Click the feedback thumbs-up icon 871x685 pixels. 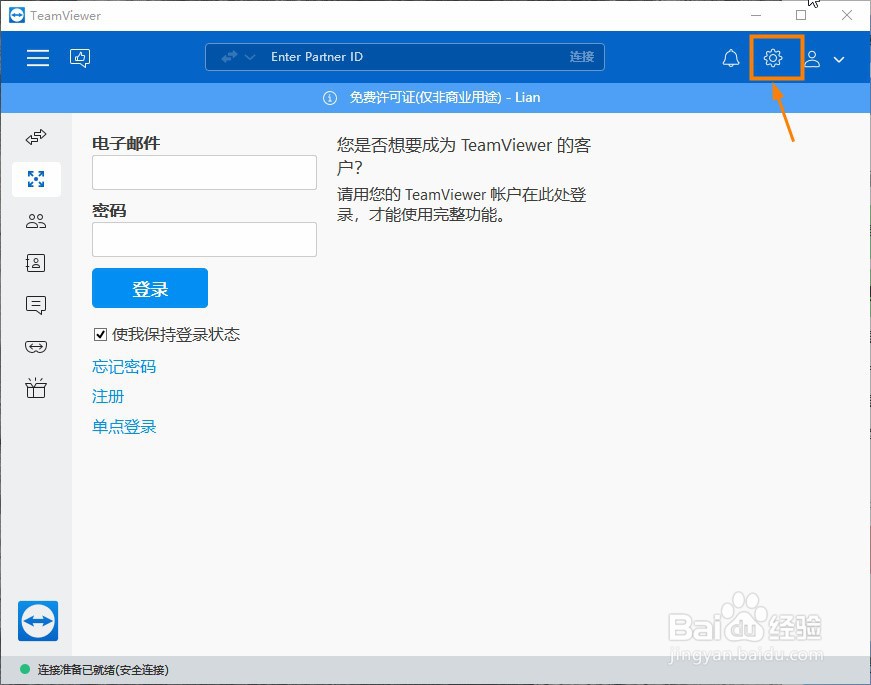pos(80,58)
